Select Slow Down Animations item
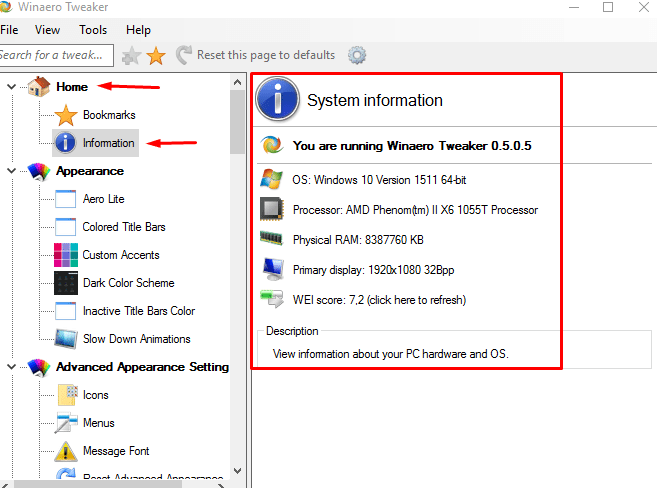 tap(137, 339)
